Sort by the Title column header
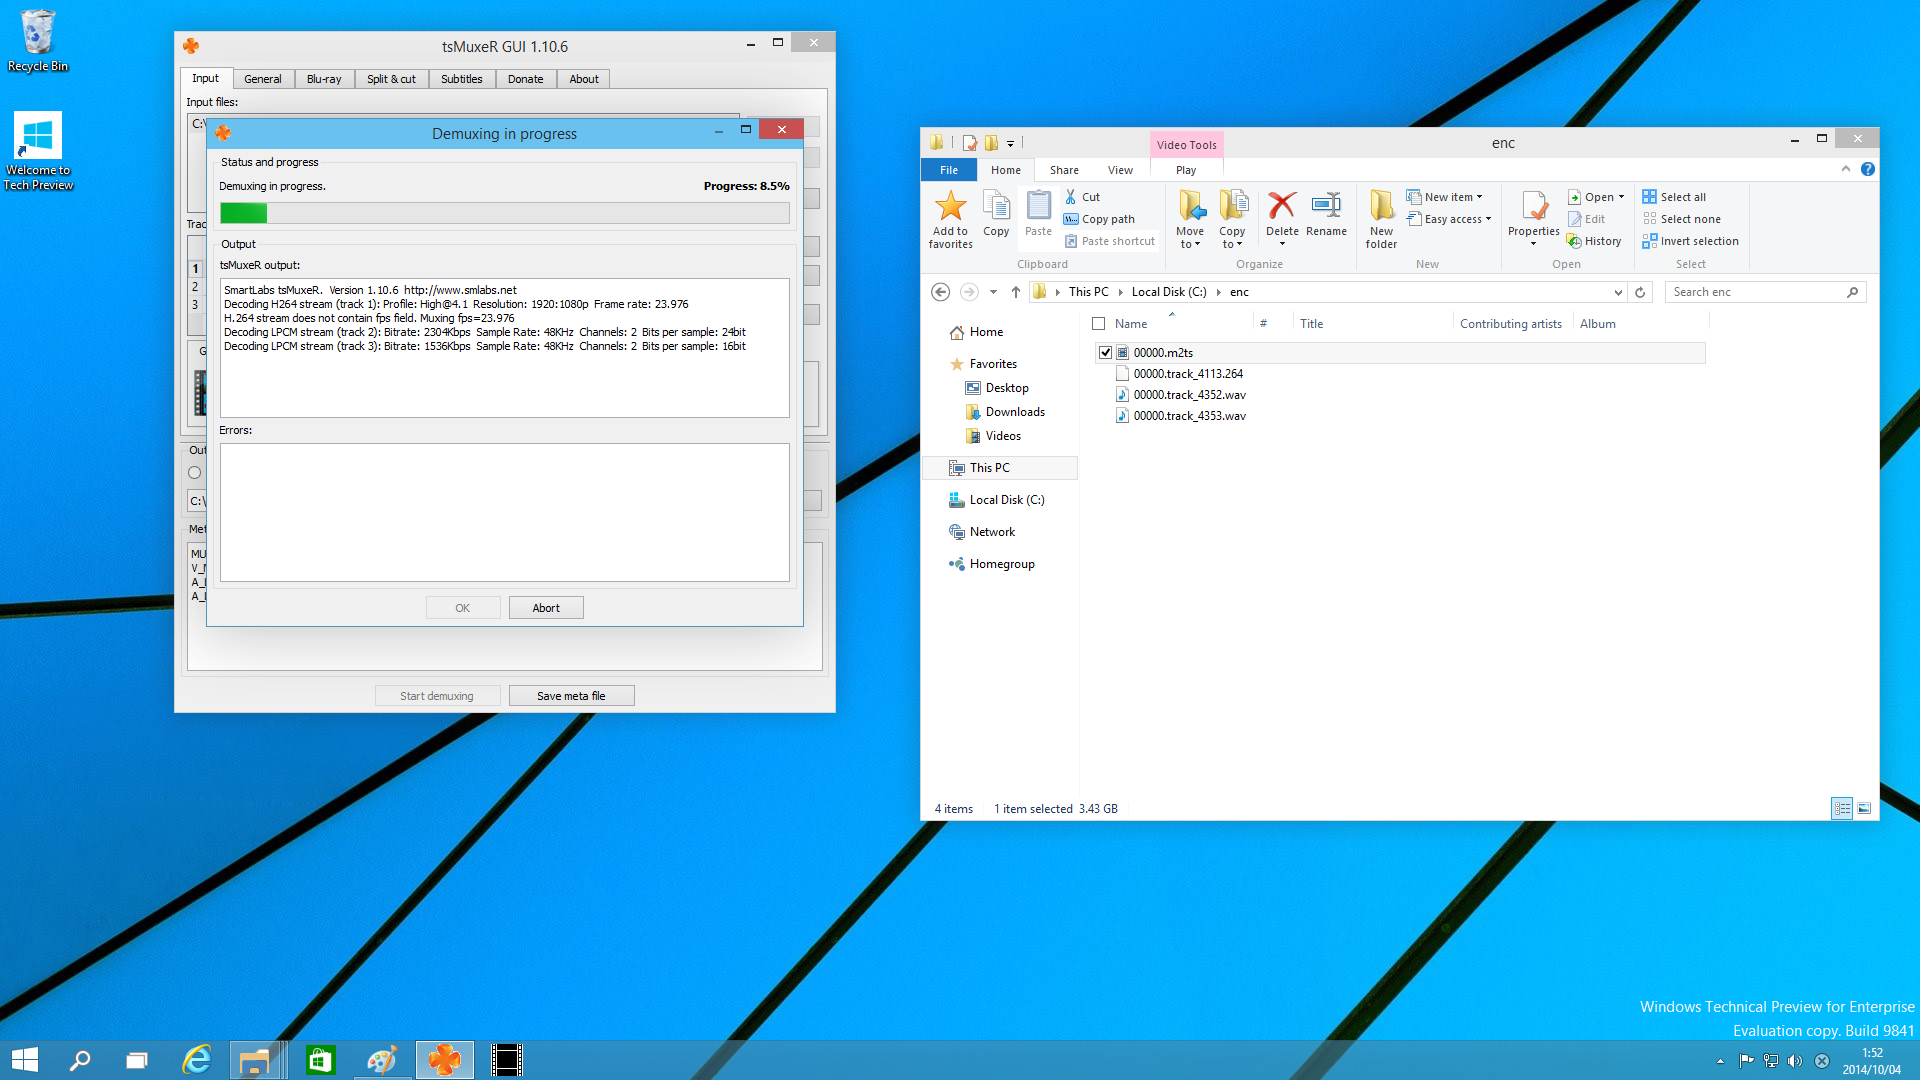This screenshot has height=1080, width=1920. 1370,324
